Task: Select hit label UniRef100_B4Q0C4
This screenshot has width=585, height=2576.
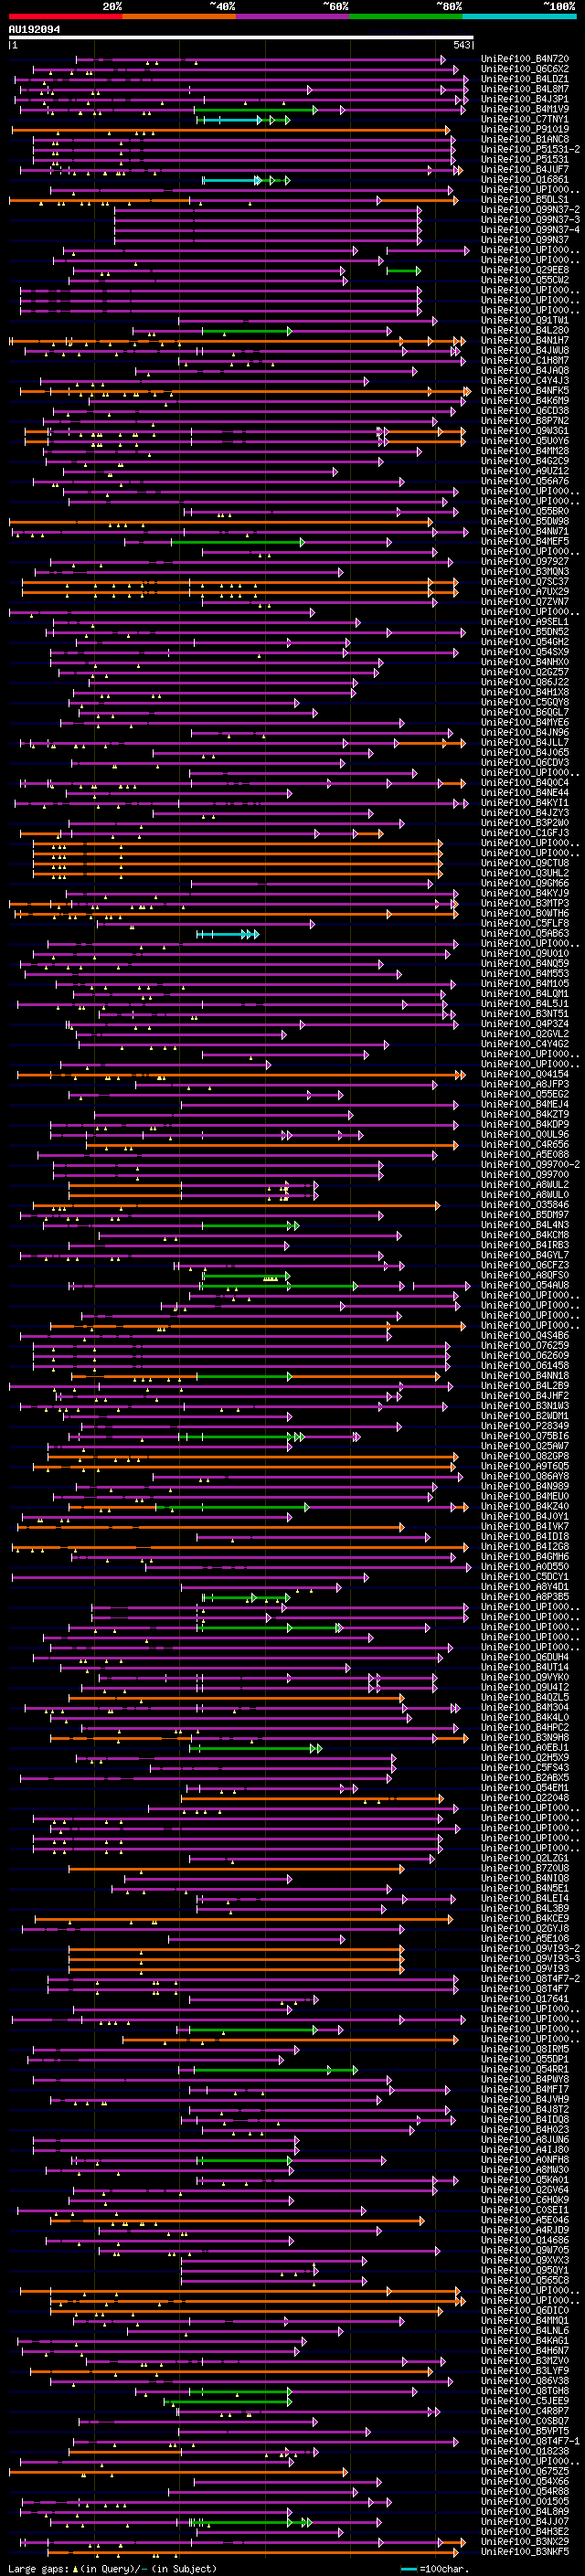Action: [525, 784]
